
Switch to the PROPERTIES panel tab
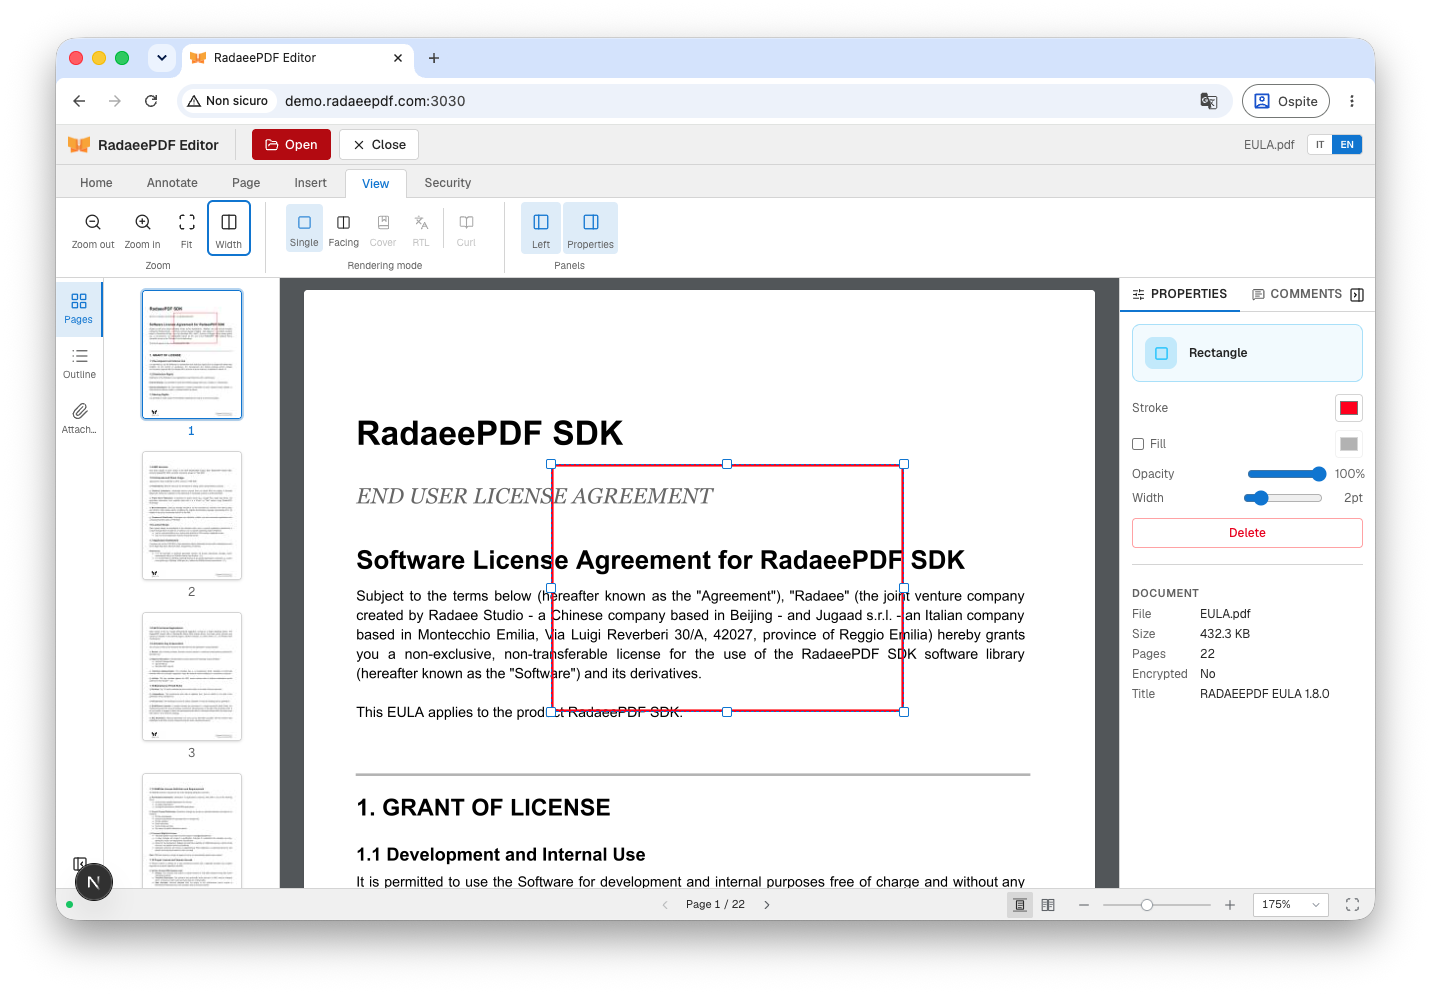click(x=1180, y=294)
